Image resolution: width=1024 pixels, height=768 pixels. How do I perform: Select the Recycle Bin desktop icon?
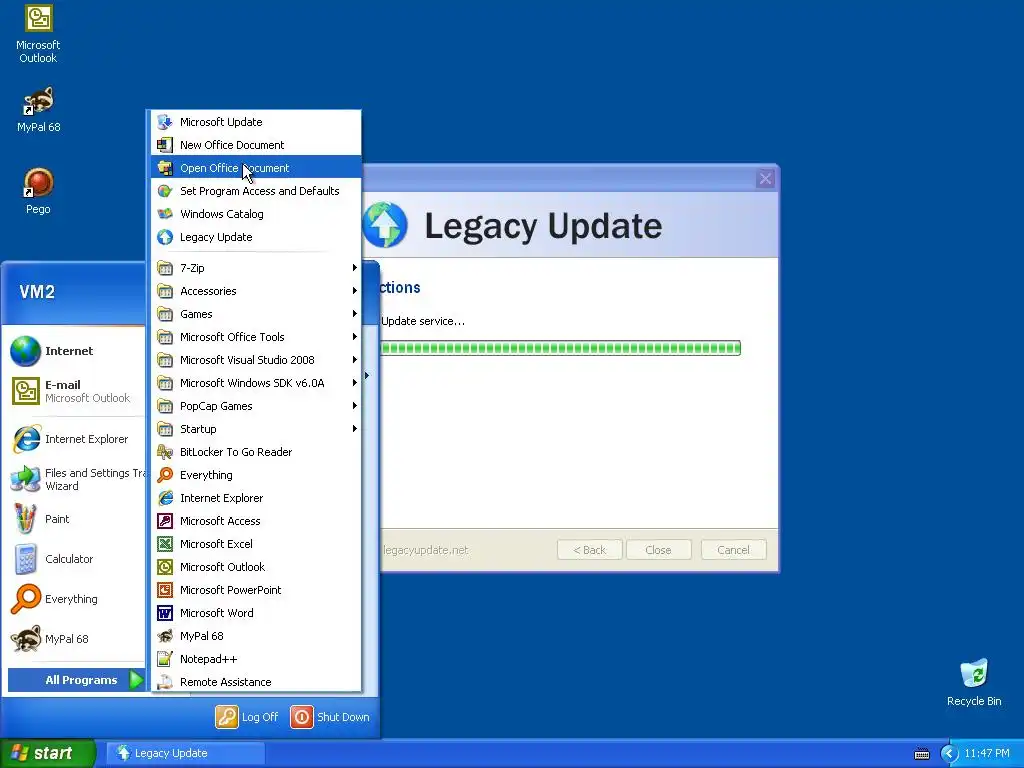tap(974, 682)
